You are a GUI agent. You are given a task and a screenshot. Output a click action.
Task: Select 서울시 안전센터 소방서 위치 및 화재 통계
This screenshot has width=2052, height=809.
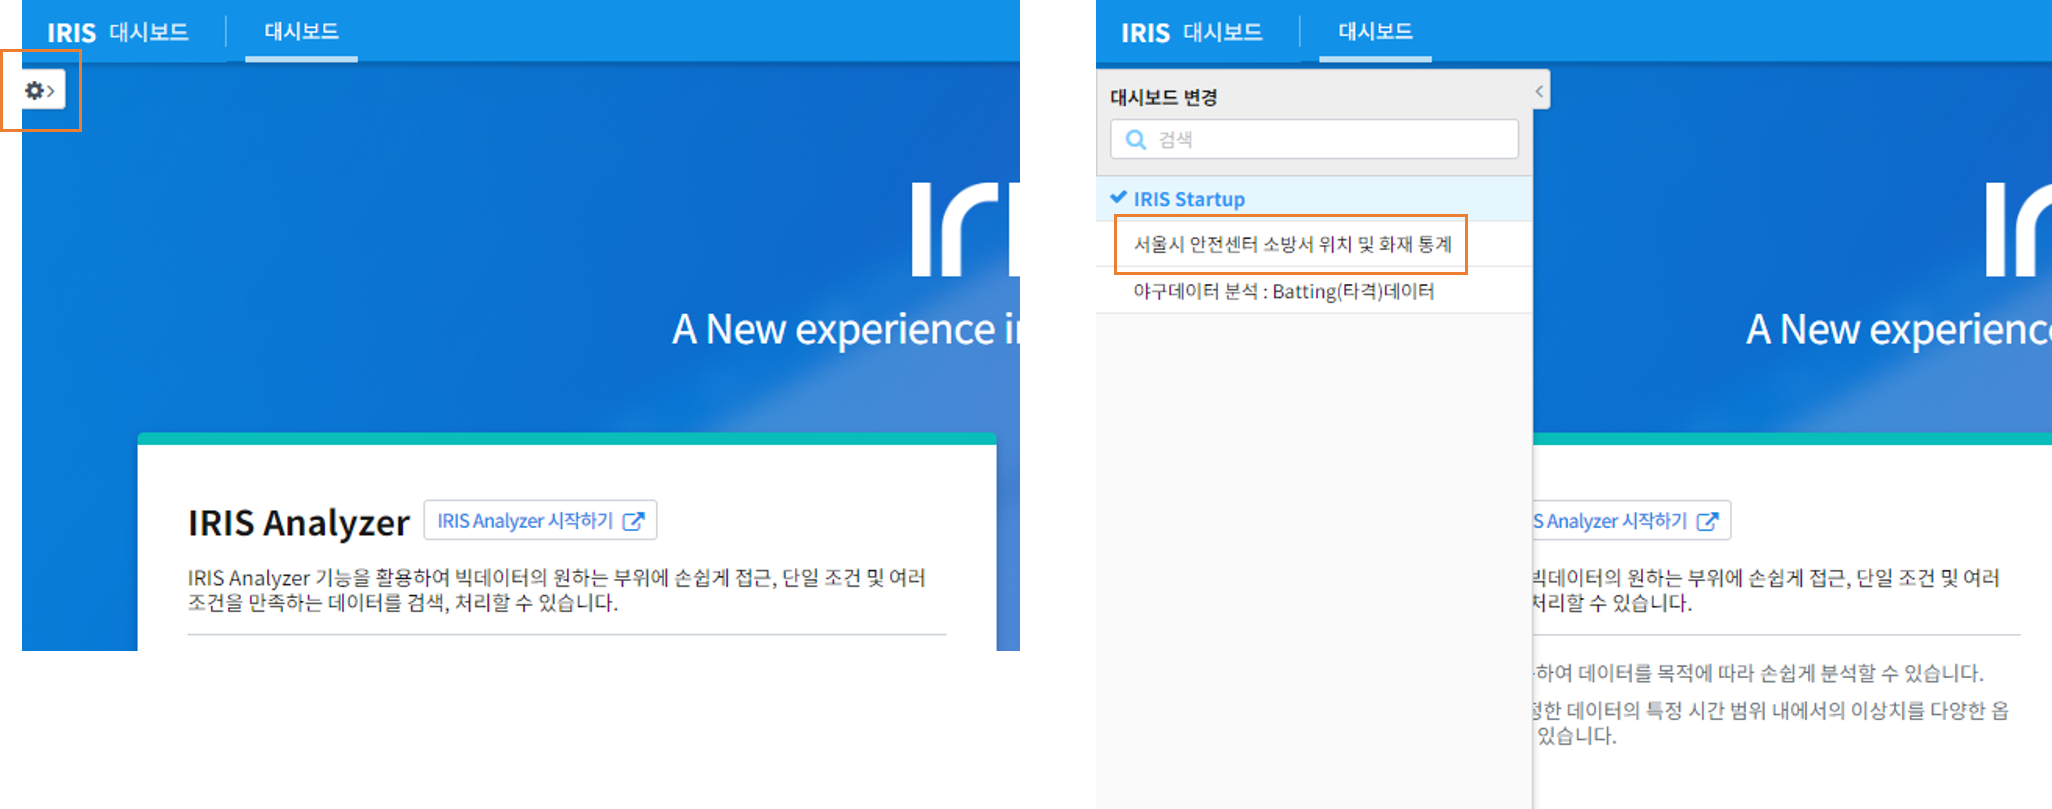point(1314,244)
